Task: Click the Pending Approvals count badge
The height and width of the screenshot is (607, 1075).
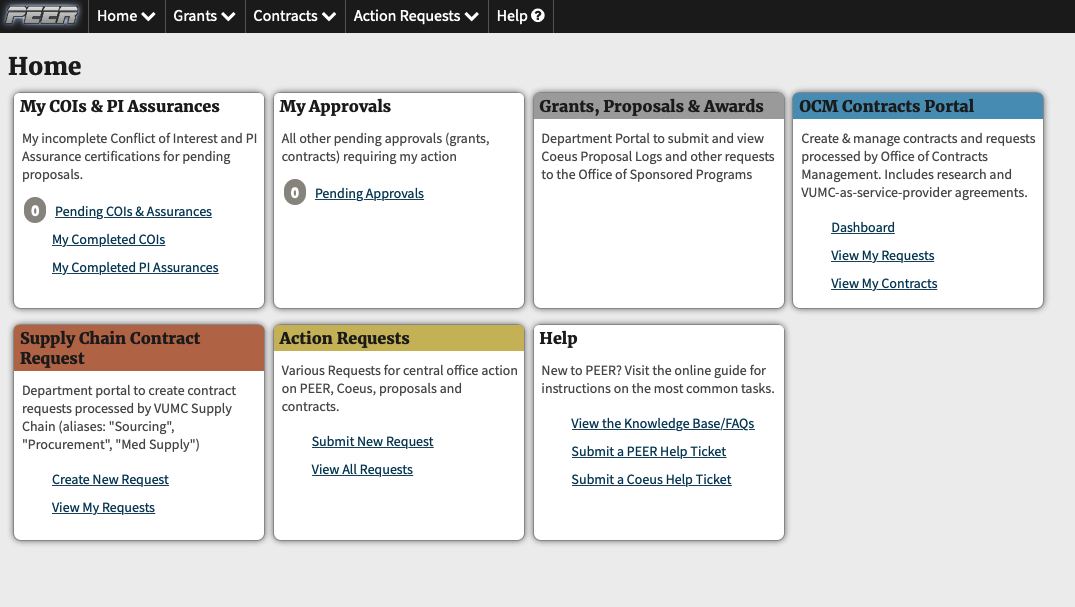Action: [295, 193]
